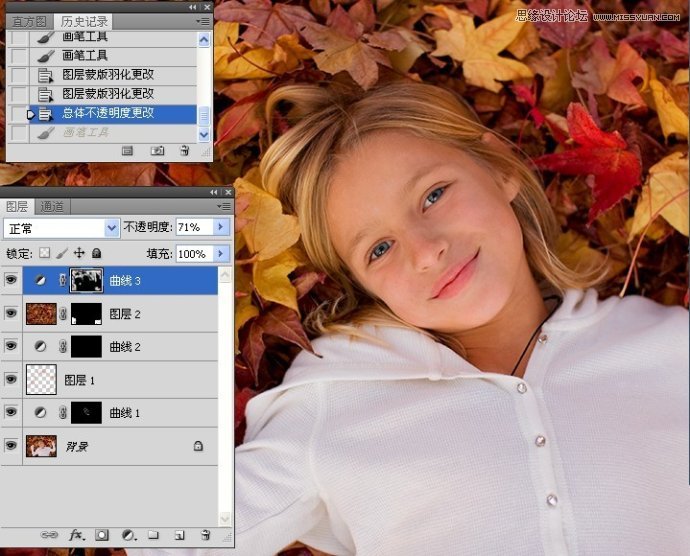Click the lock position (move arrows) icon
The height and width of the screenshot is (556, 690).
pyautogui.click(x=79, y=254)
